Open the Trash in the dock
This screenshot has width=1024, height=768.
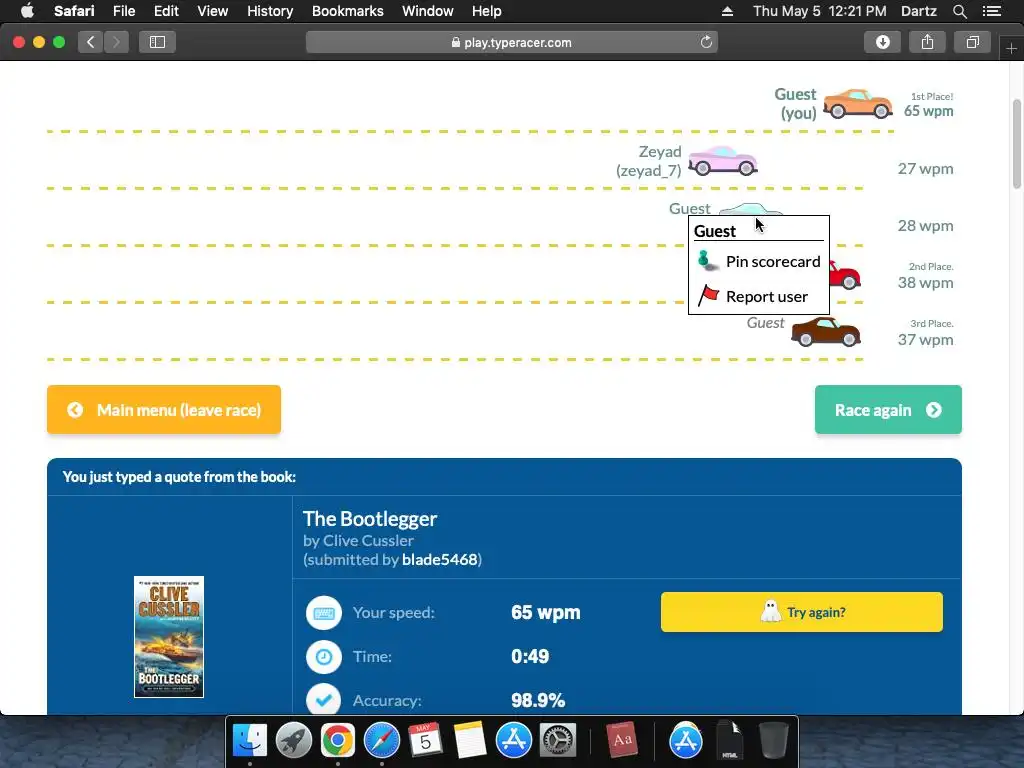click(x=774, y=741)
